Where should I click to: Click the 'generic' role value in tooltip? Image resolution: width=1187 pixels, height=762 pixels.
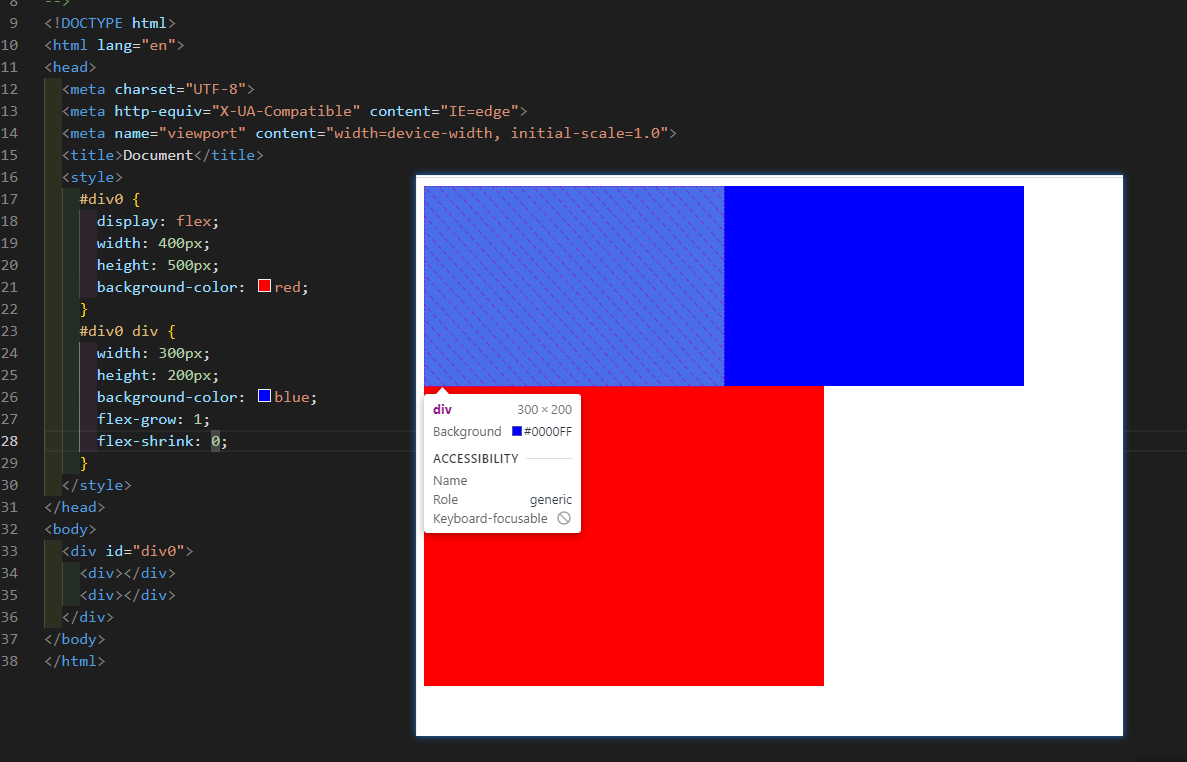point(551,499)
